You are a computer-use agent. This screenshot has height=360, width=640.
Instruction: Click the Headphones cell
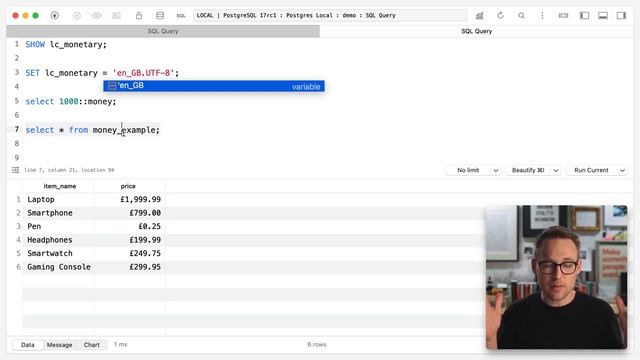coord(58,240)
